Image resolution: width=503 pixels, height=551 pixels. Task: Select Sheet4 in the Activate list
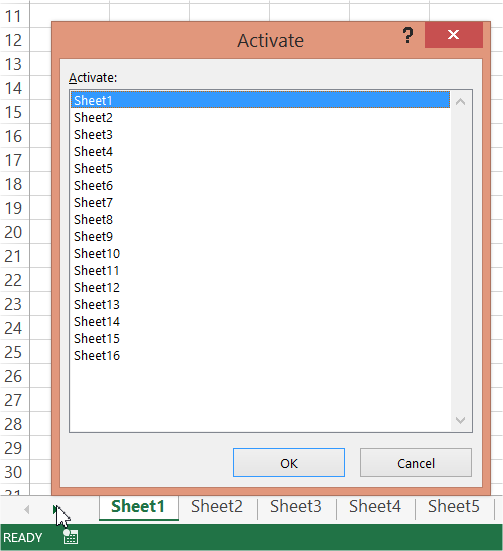(x=260, y=151)
